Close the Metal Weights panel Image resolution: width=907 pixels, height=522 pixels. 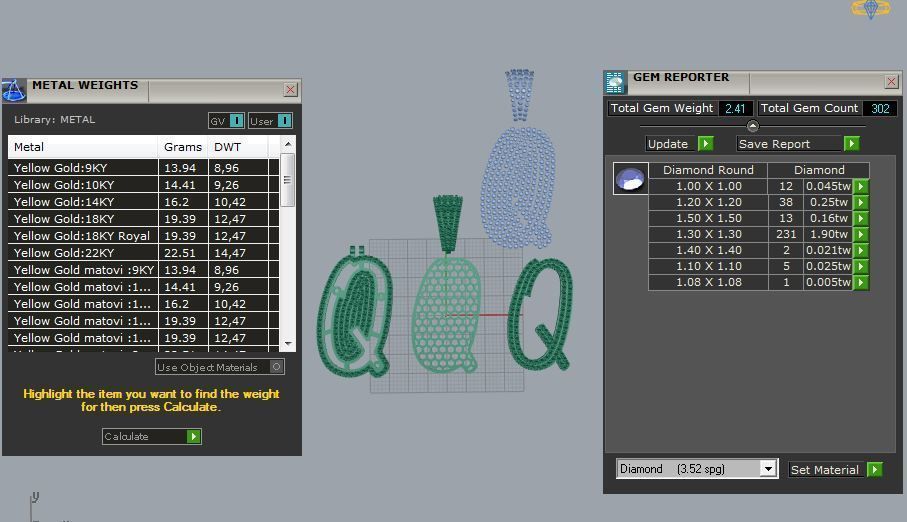coord(290,90)
